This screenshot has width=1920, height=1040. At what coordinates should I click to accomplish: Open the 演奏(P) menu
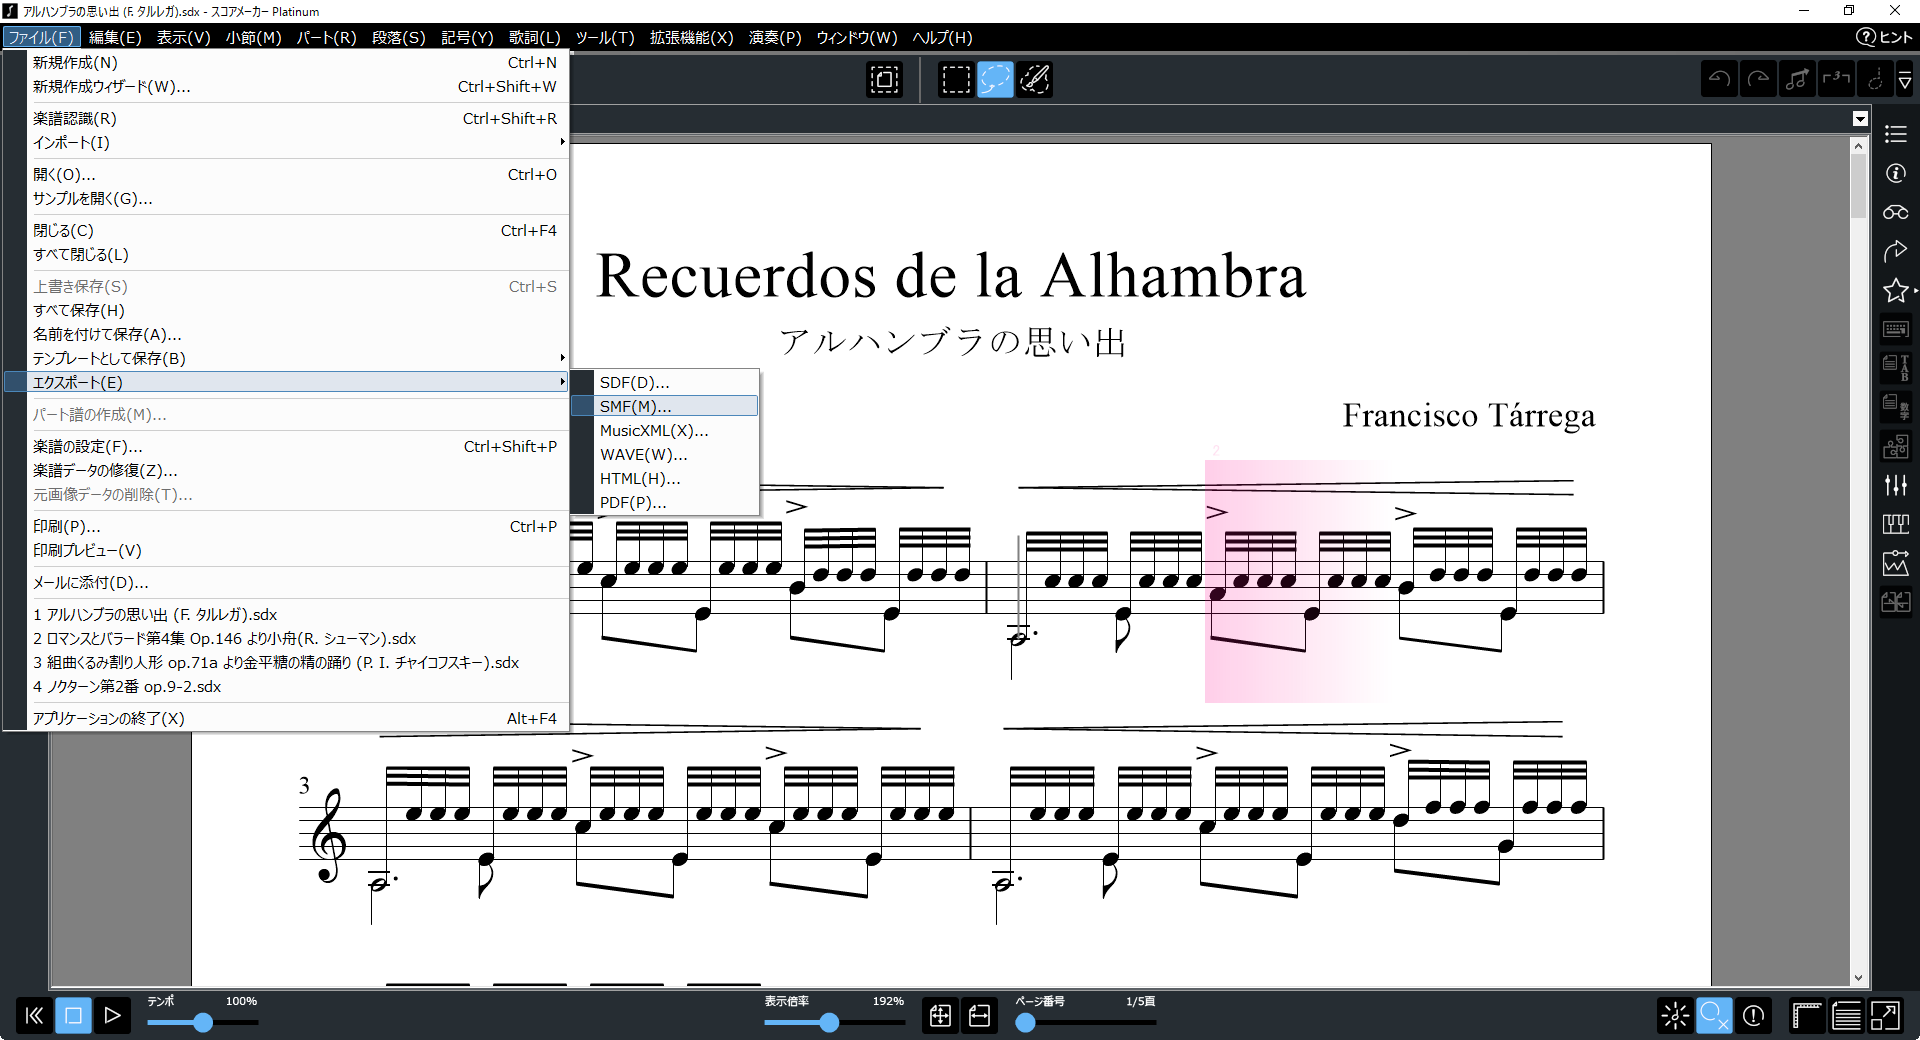pos(775,37)
